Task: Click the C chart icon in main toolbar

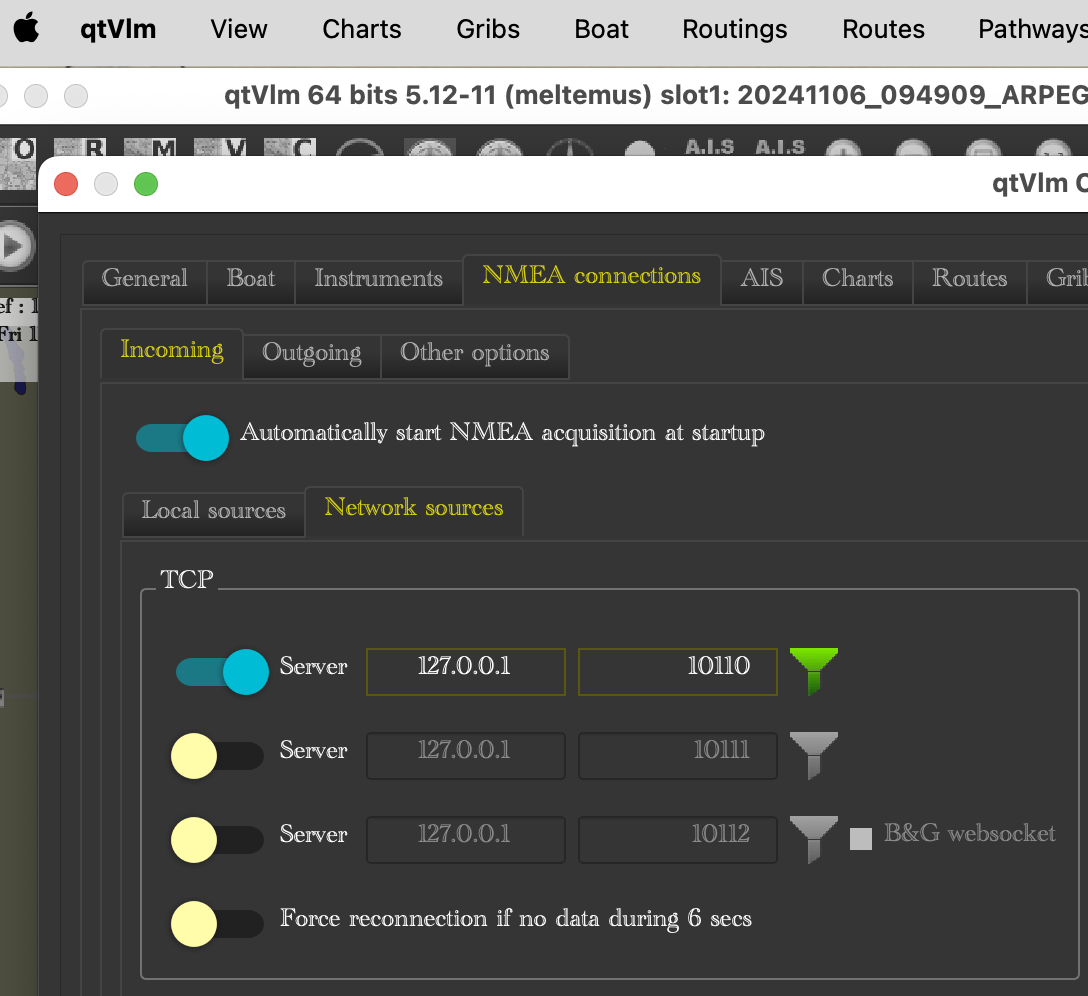Action: pos(290,146)
